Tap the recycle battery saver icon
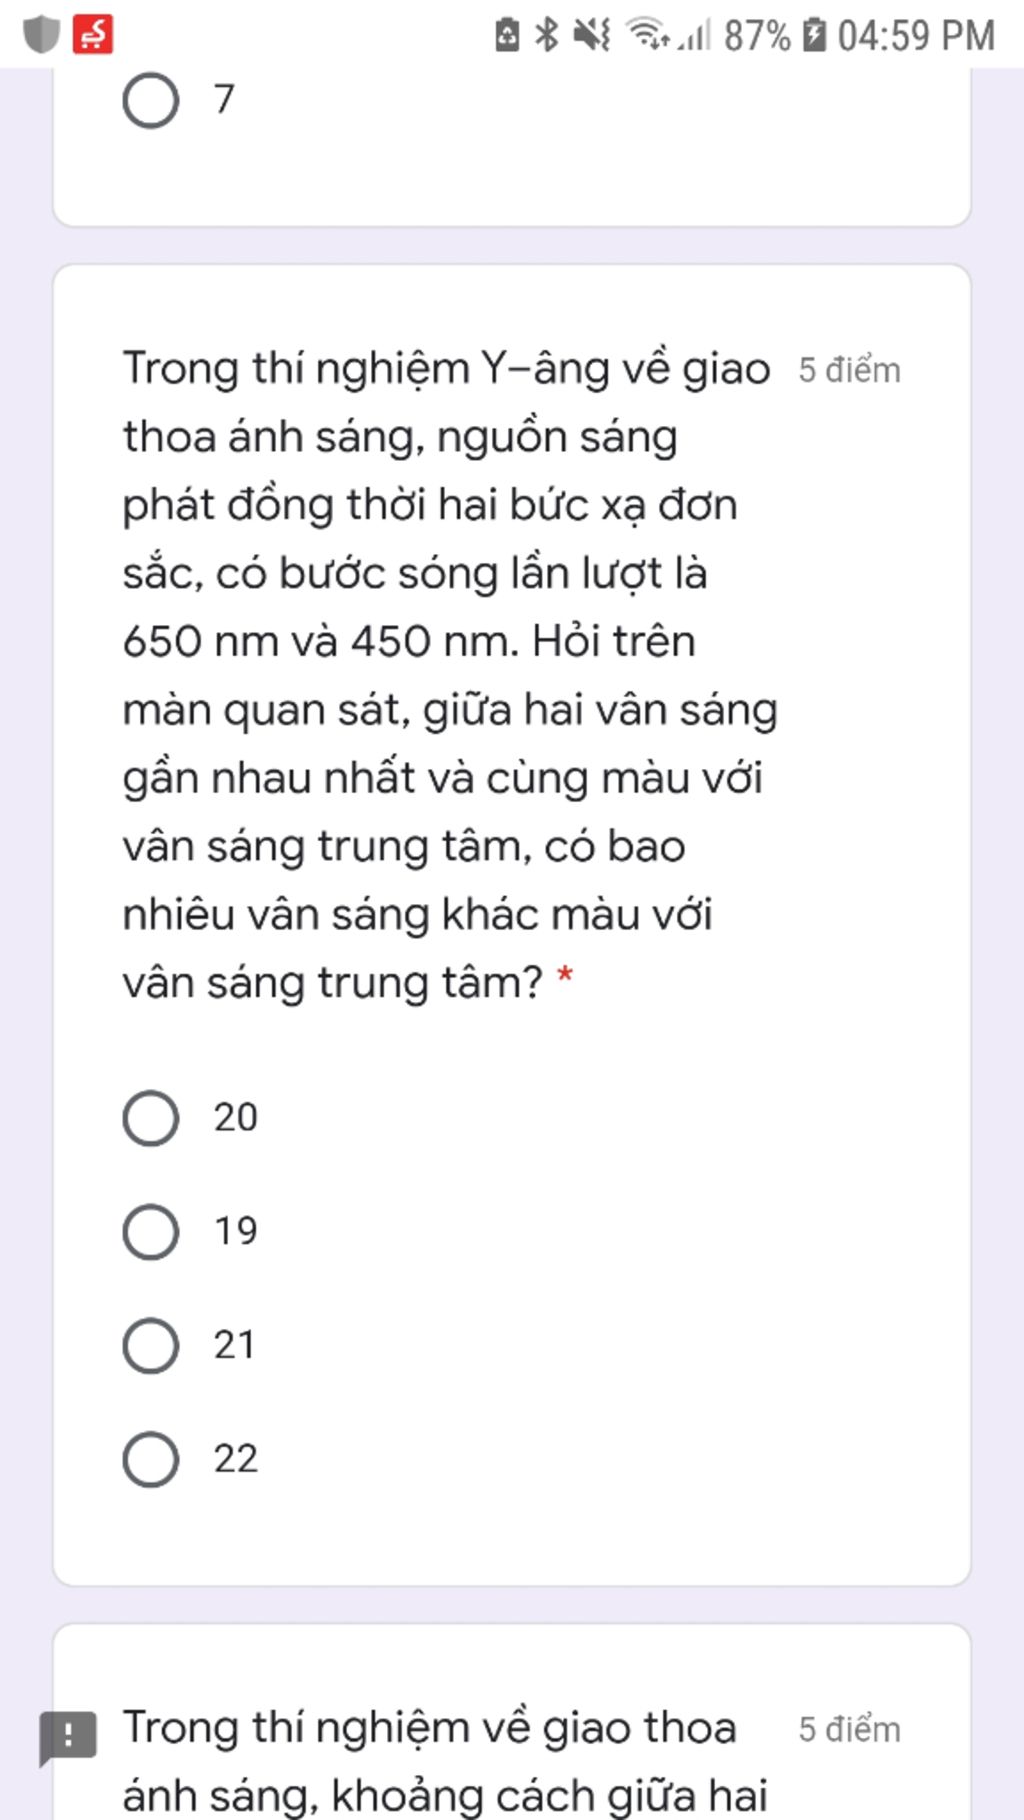The image size is (1024, 1820). 507,35
